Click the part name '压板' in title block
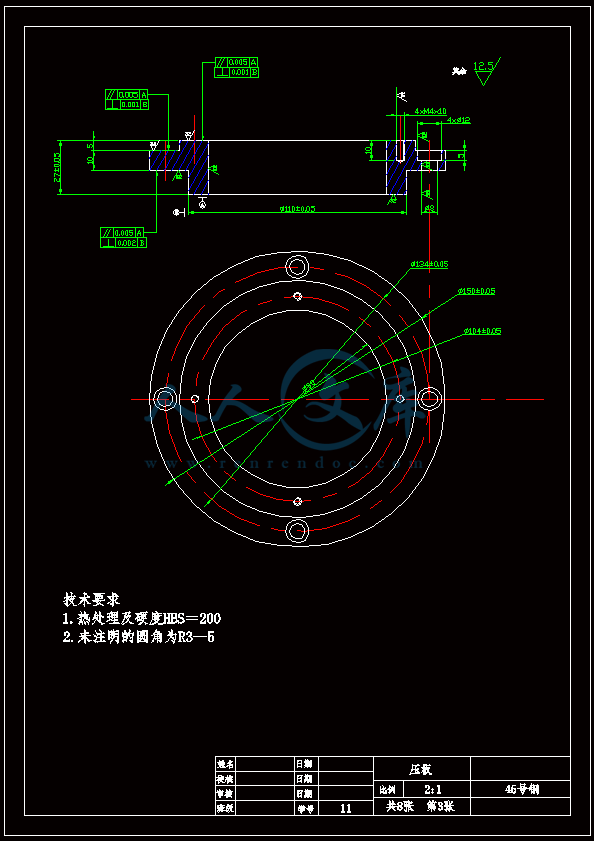This screenshot has height=841, width=594. pyautogui.click(x=421, y=770)
